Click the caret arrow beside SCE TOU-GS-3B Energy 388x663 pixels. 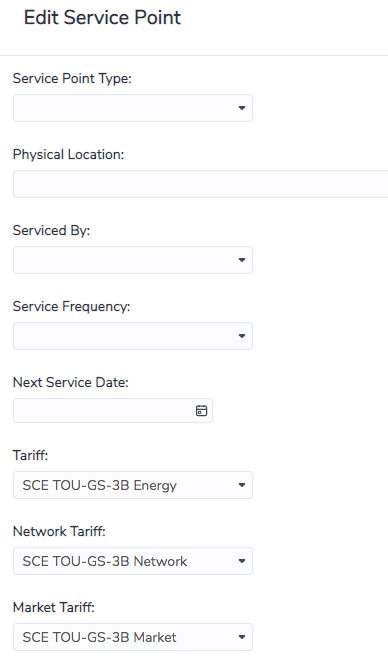point(242,485)
